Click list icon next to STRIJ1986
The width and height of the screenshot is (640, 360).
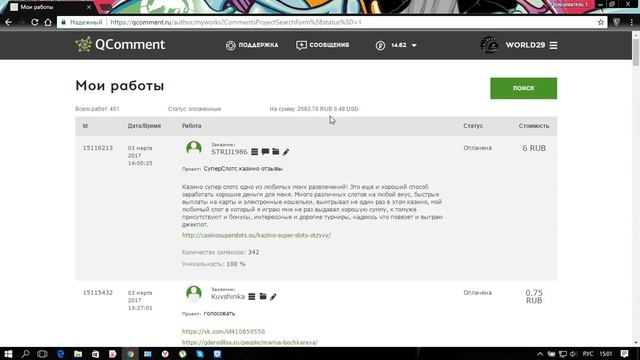point(254,152)
